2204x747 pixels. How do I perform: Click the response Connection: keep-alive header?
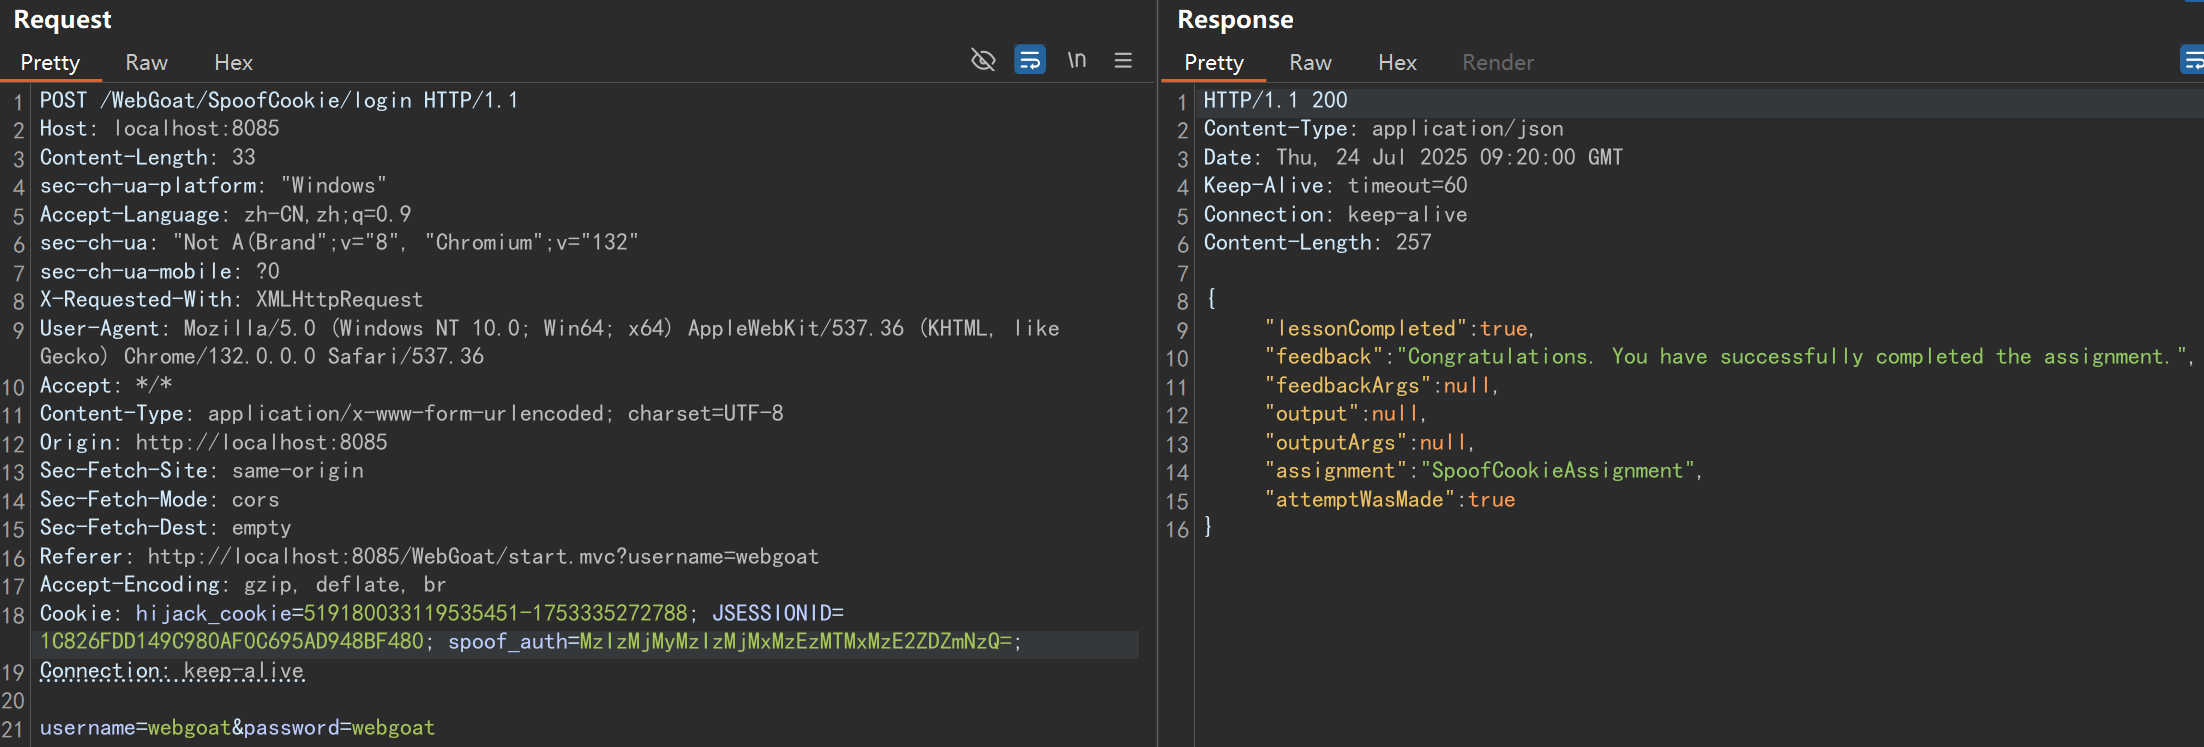[x=1336, y=214]
